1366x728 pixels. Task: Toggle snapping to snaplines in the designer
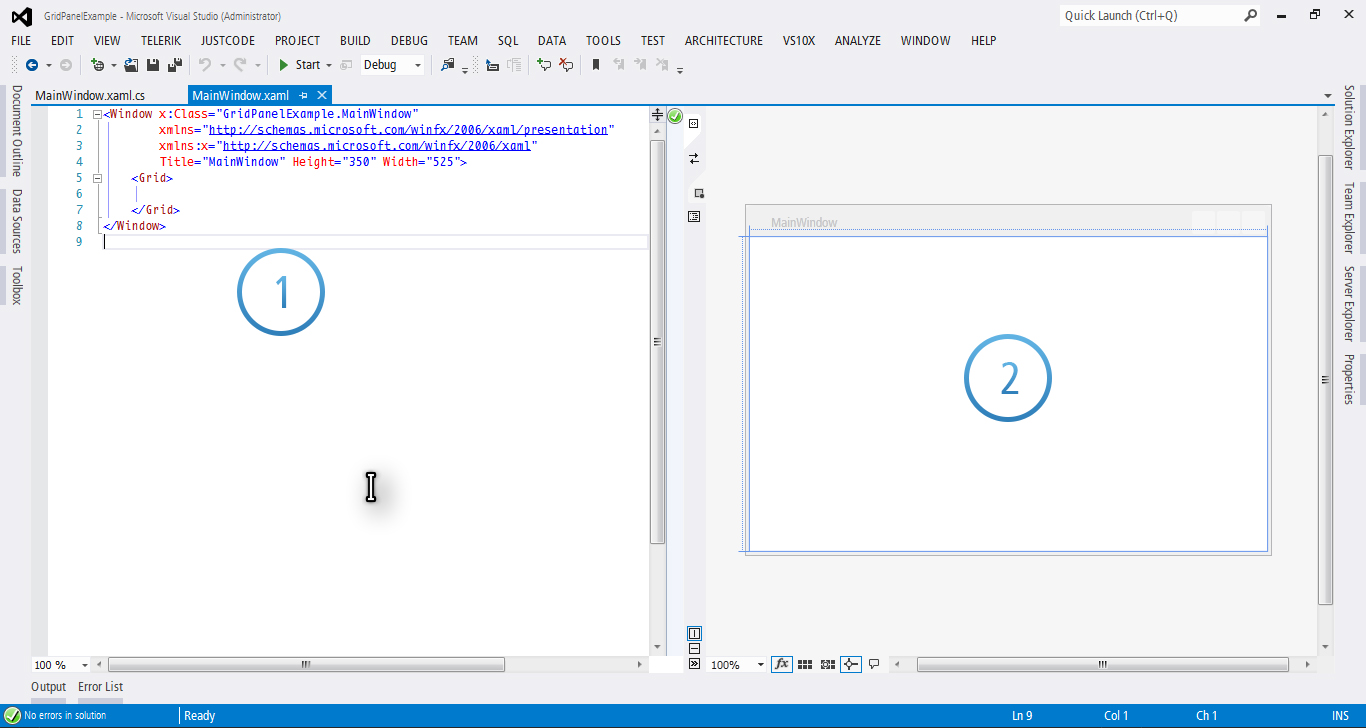click(x=850, y=664)
